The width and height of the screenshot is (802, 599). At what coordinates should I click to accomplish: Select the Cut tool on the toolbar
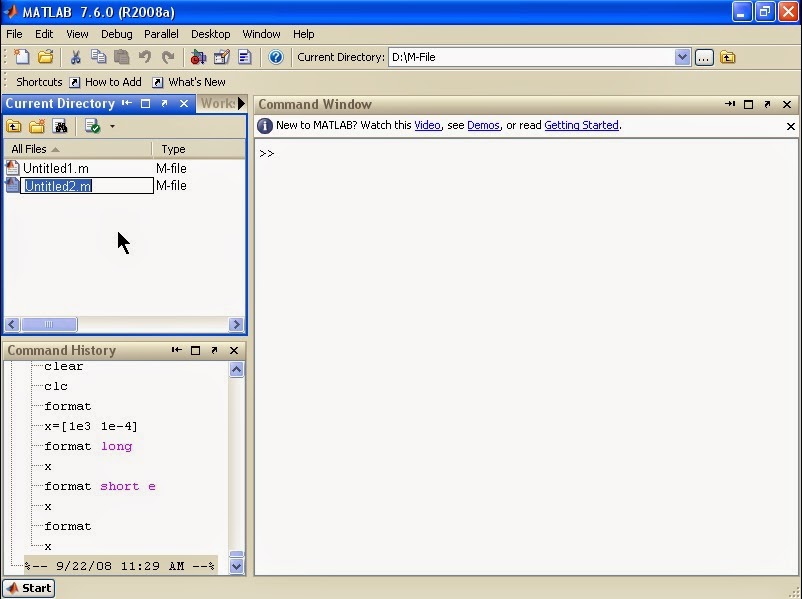(x=75, y=58)
